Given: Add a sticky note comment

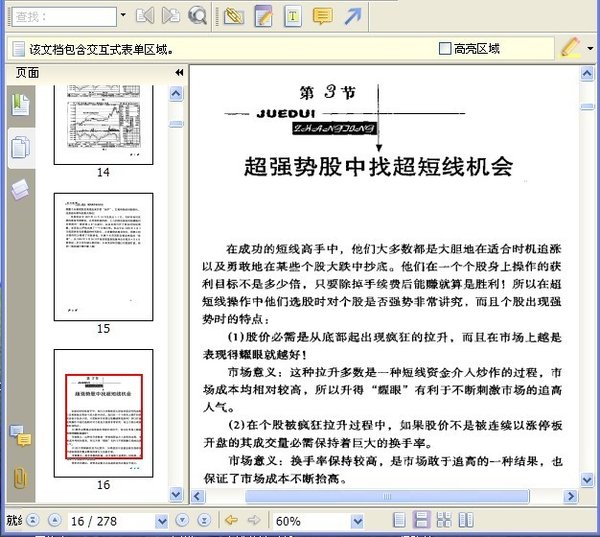Looking at the screenshot, I should click(x=323, y=16).
